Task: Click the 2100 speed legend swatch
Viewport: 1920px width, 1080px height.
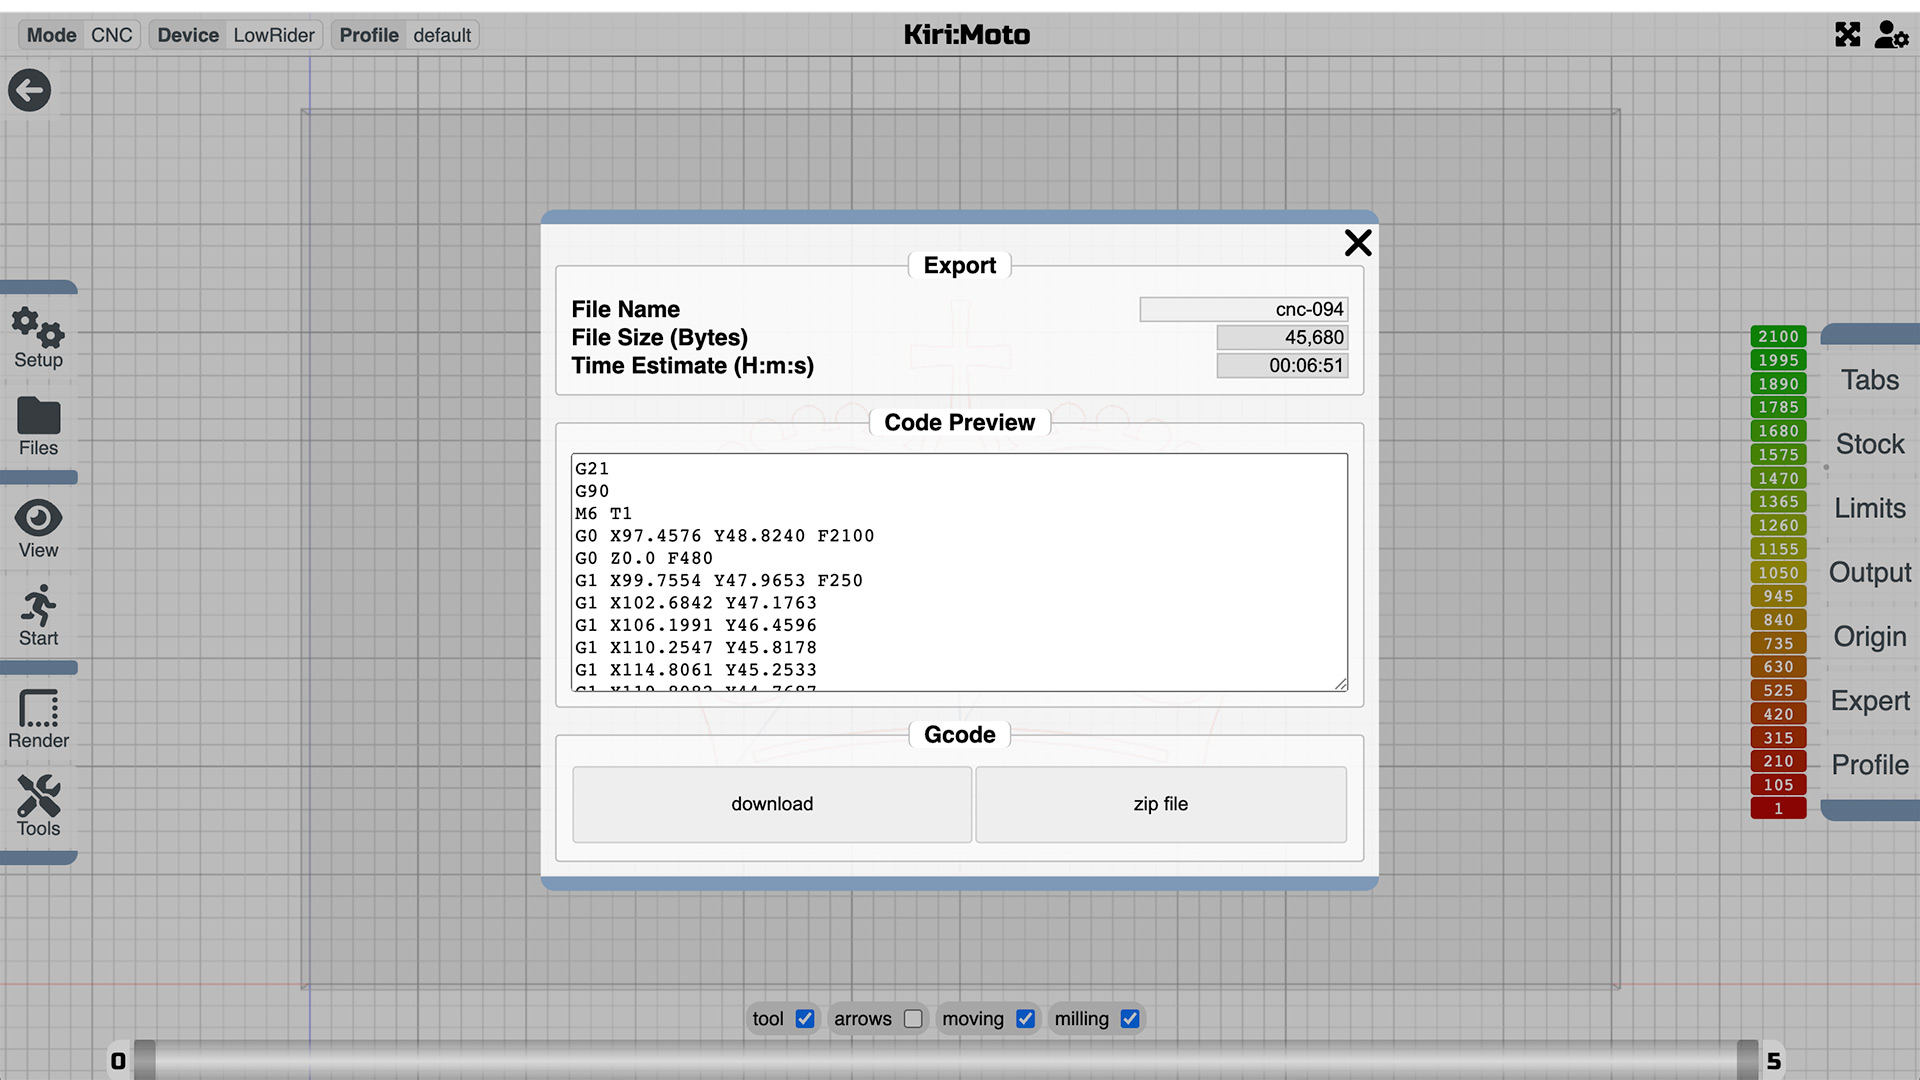Action: (1778, 337)
